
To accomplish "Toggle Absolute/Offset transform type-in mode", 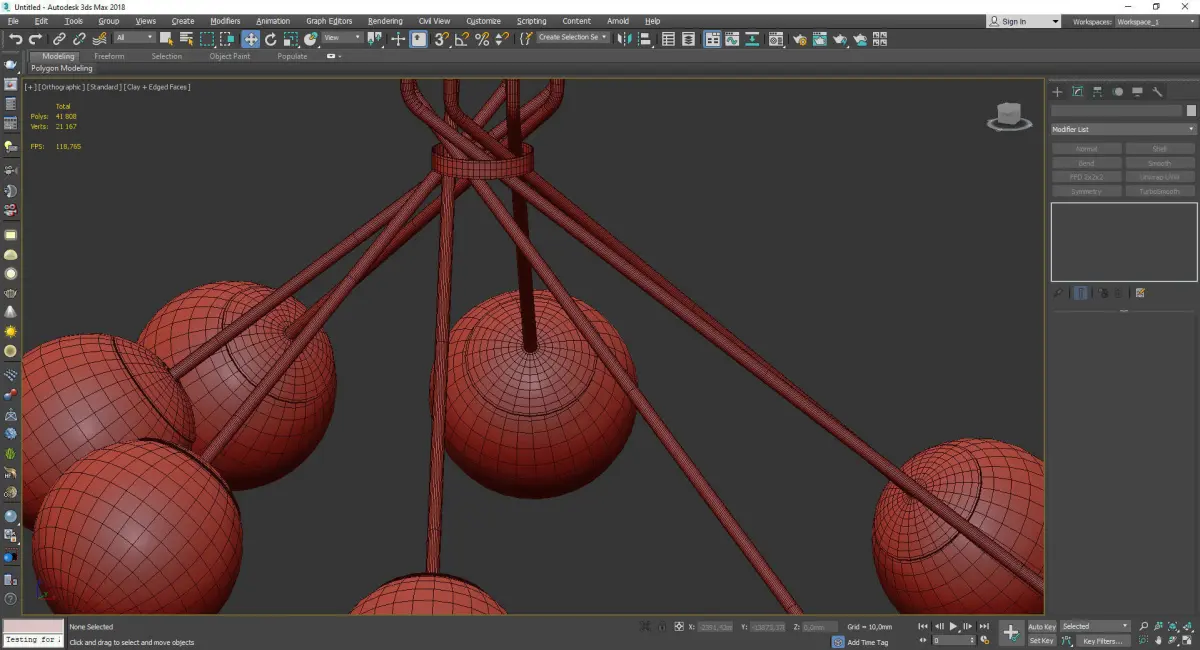I will click(679, 627).
